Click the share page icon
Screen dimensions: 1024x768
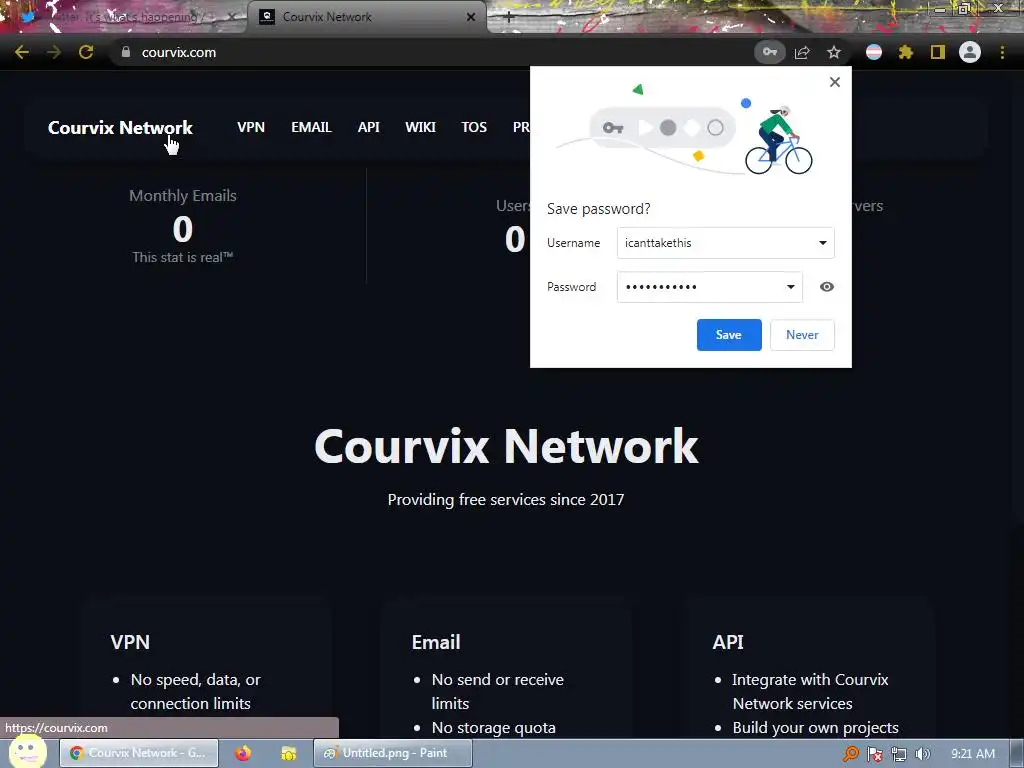[802, 52]
